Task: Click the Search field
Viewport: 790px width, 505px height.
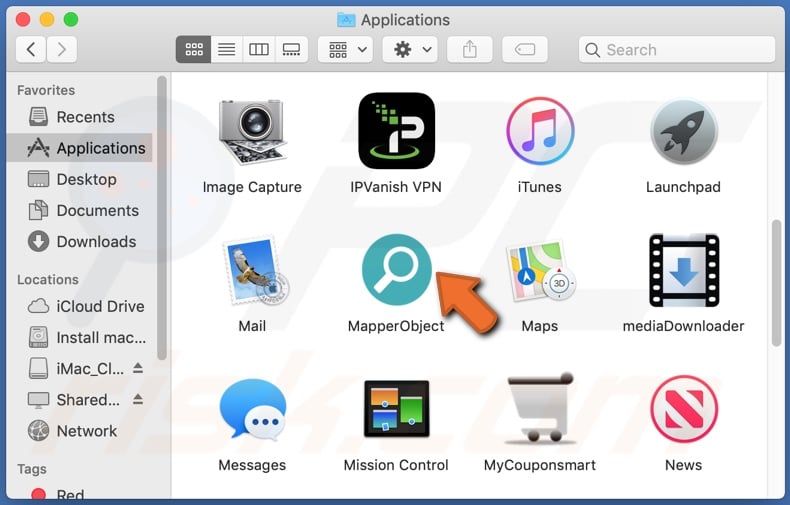Action: pyautogui.click(x=677, y=49)
